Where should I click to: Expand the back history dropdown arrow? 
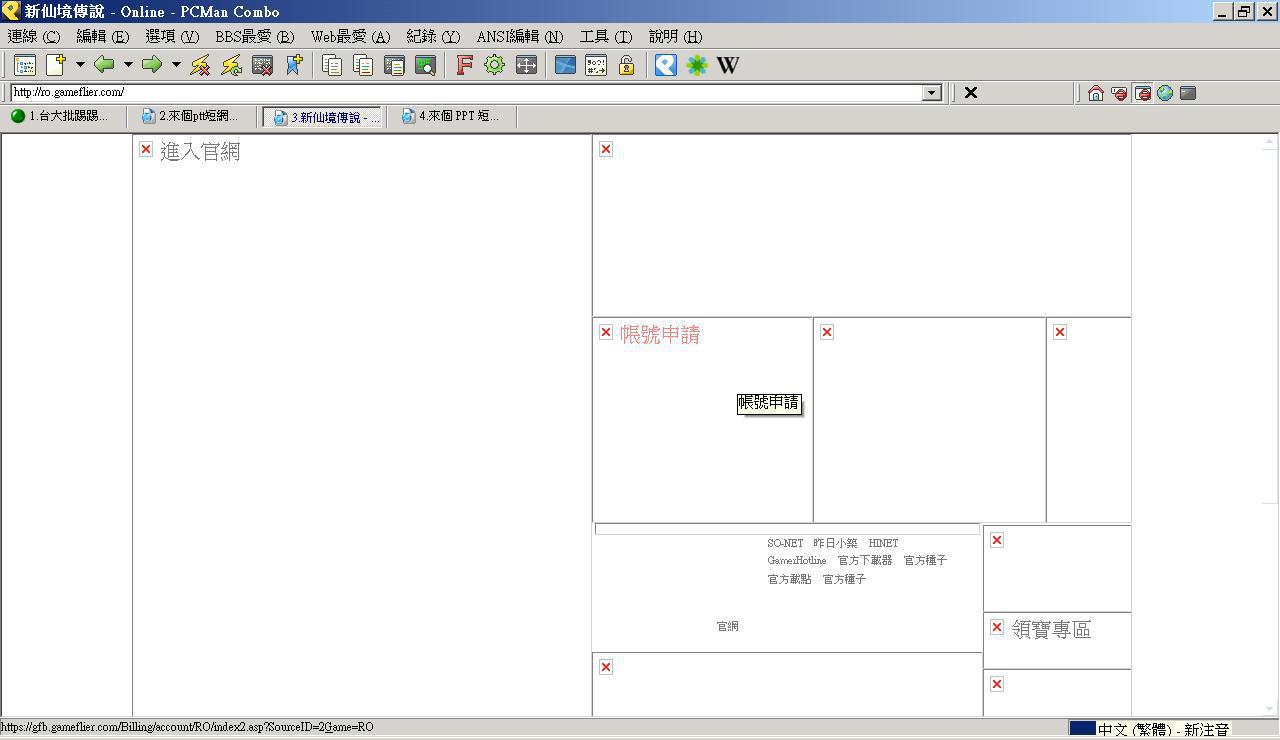coord(128,65)
